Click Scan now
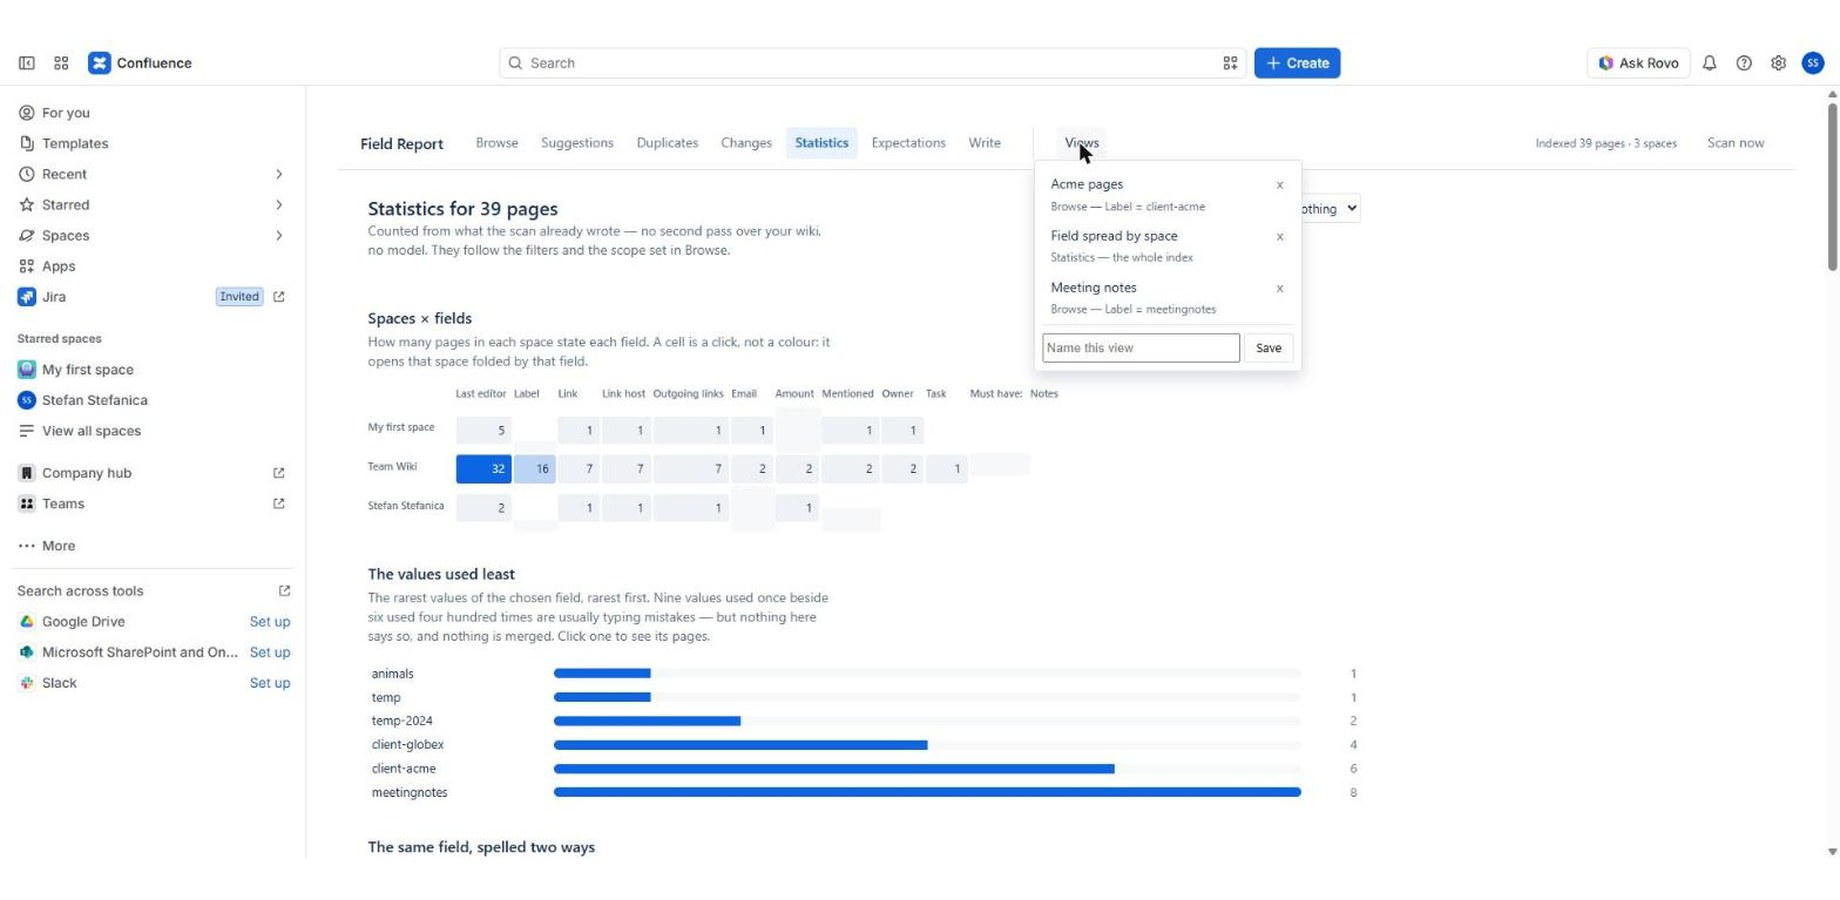Screen dimensions: 1840x900 (x=1735, y=143)
